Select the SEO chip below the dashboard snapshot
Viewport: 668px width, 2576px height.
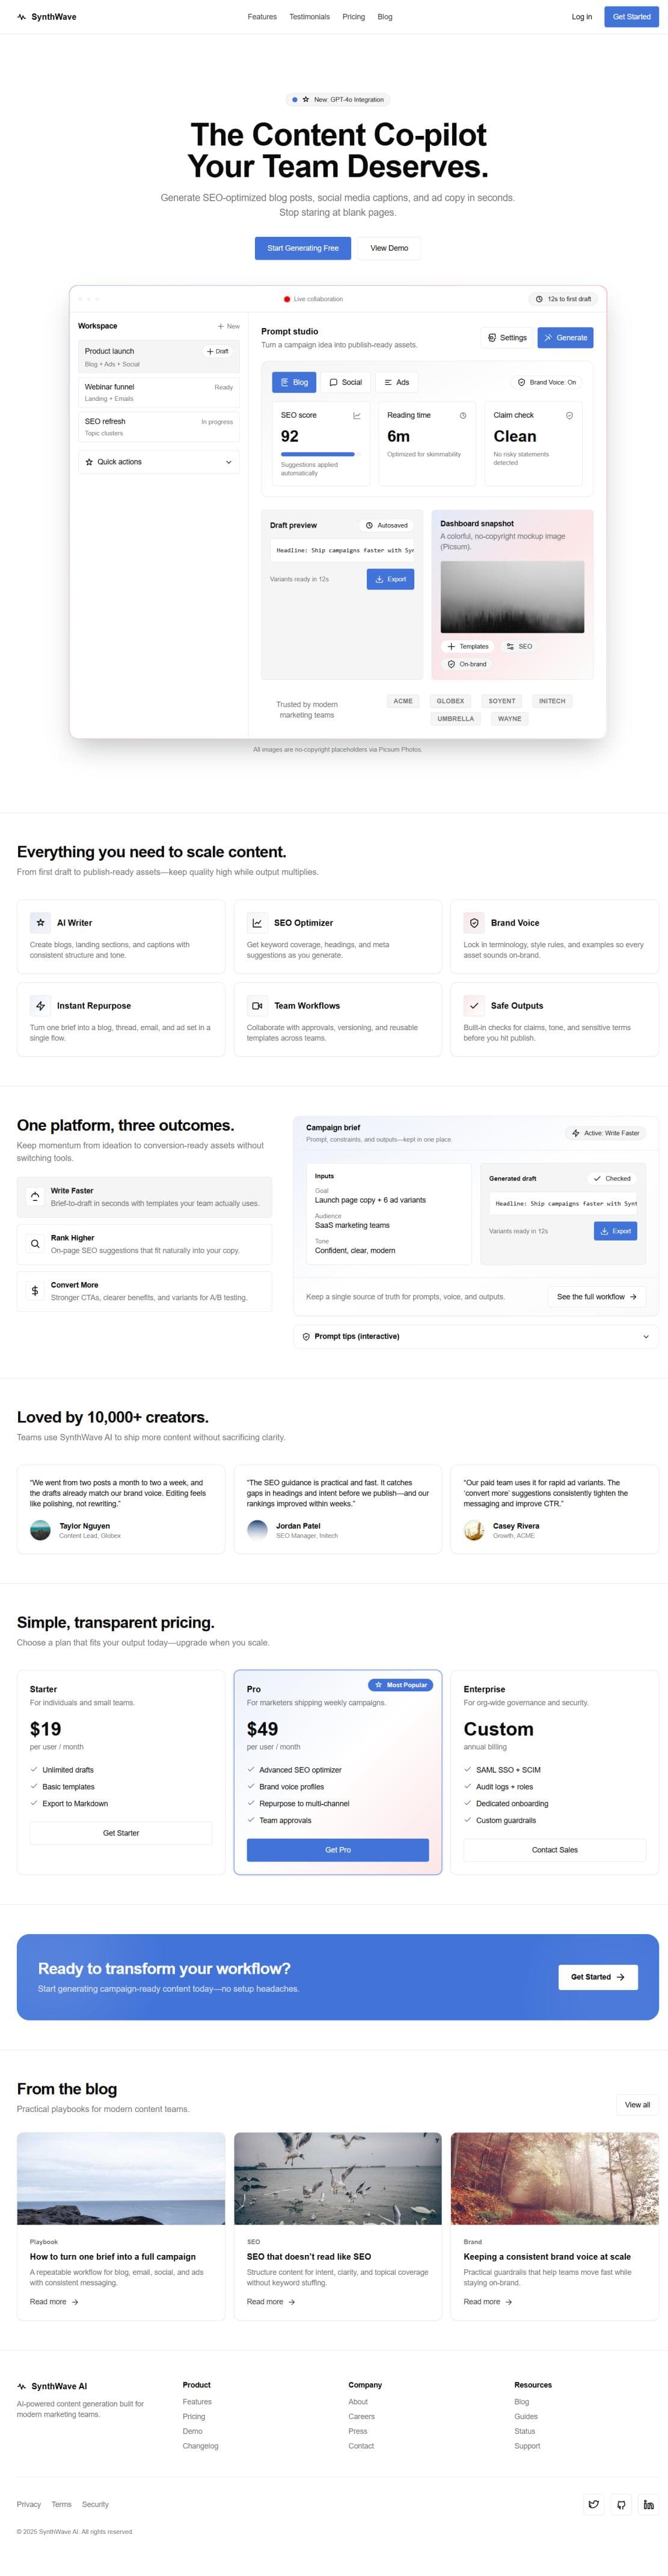[521, 646]
